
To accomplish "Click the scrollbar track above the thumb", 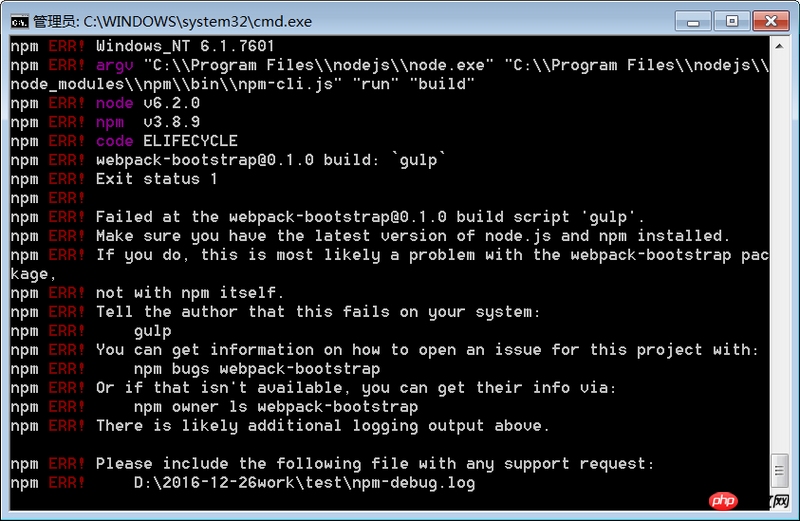I will coord(779,254).
